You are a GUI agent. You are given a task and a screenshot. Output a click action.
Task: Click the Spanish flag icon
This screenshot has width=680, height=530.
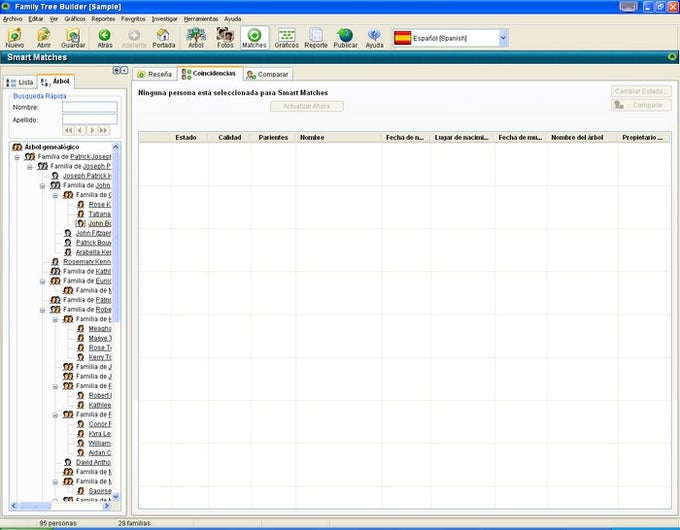(x=402, y=38)
